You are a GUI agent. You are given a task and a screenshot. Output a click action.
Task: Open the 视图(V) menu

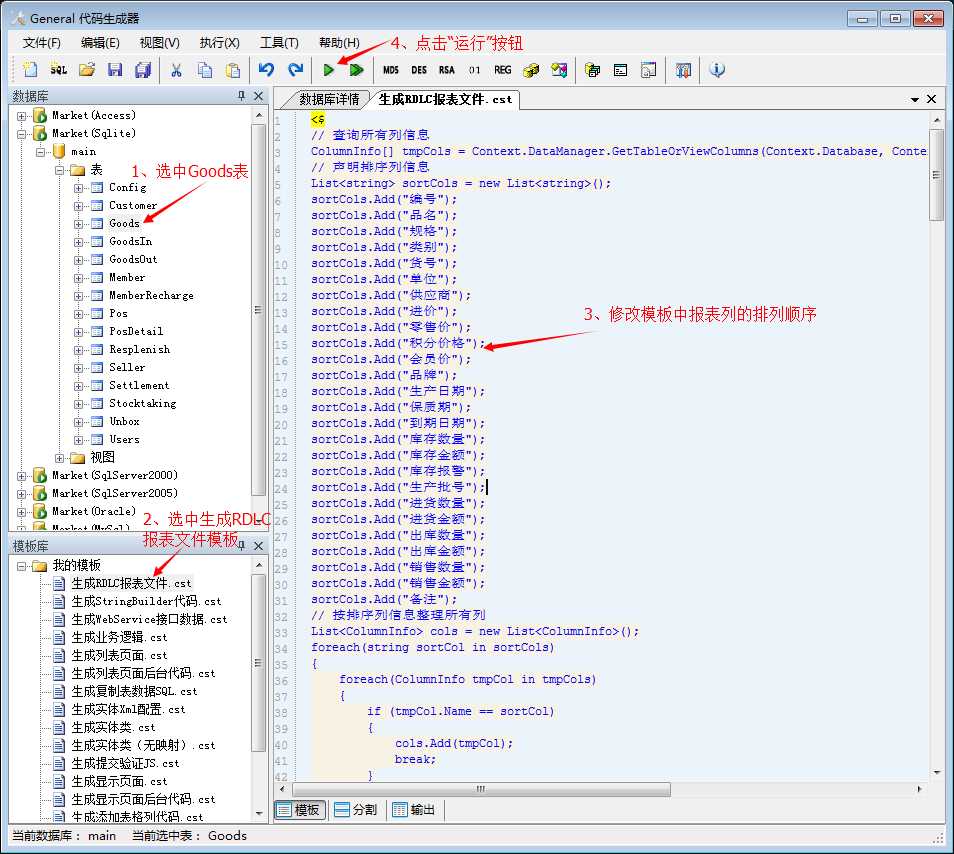pyautogui.click(x=159, y=43)
